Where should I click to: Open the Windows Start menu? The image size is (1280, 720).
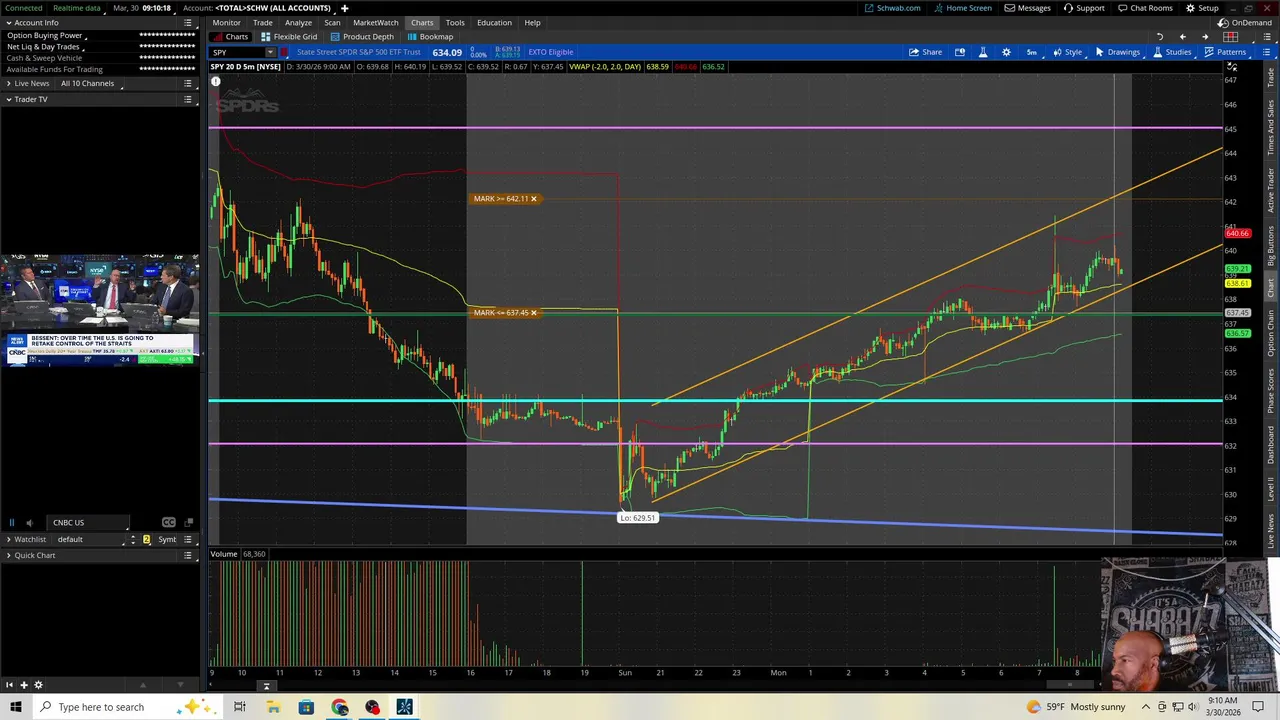click(15, 707)
